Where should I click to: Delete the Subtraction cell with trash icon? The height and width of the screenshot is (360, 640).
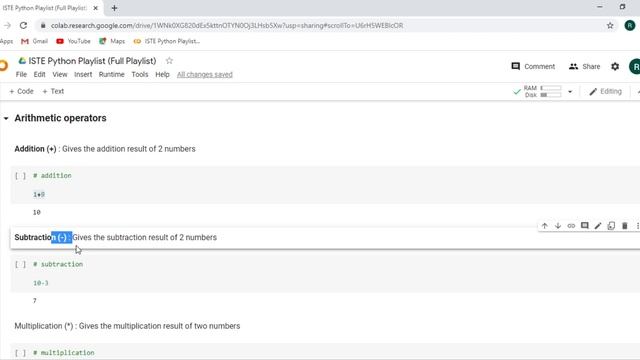[624, 226]
